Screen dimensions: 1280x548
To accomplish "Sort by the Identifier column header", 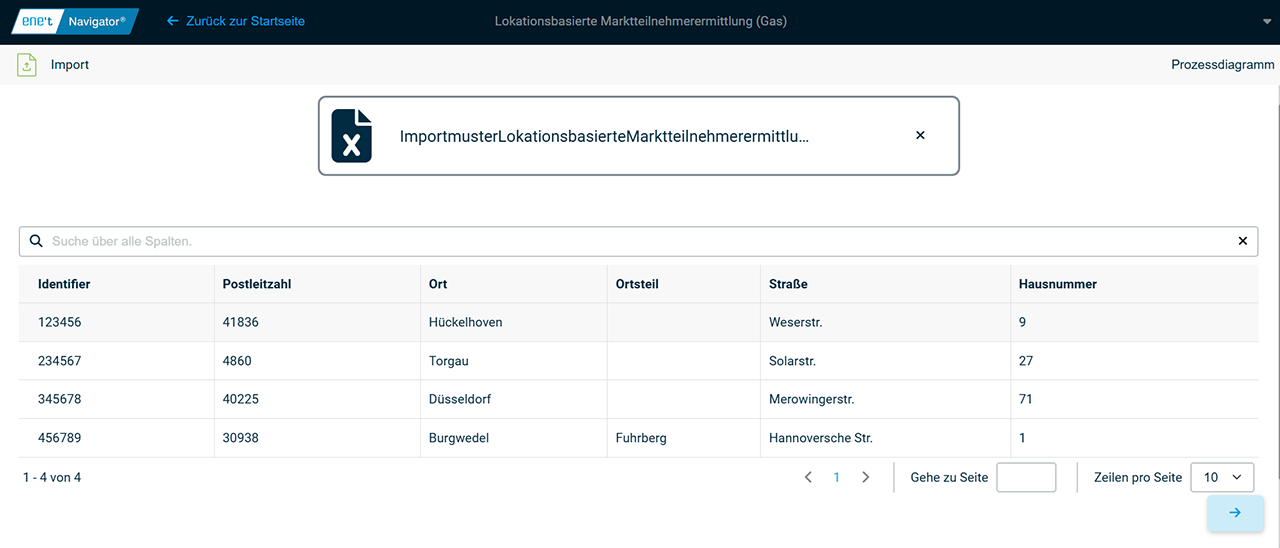I will (64, 284).
